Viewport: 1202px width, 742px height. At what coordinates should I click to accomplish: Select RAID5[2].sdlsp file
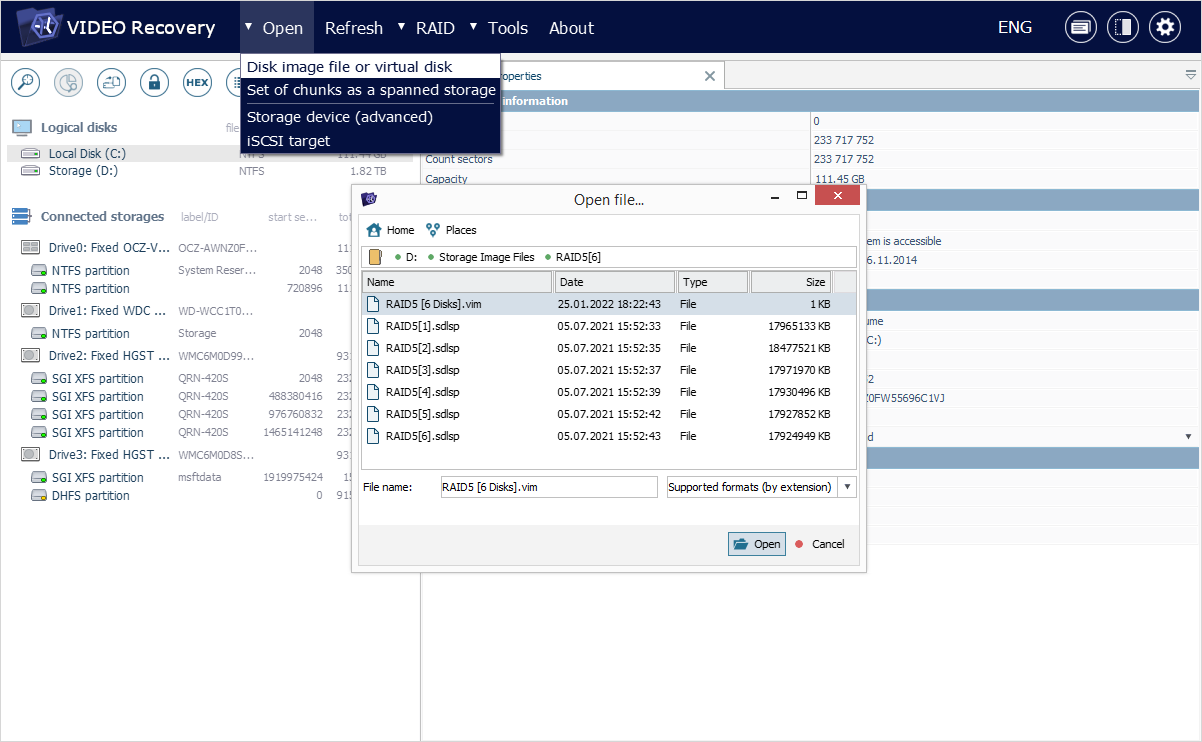tap(608, 348)
